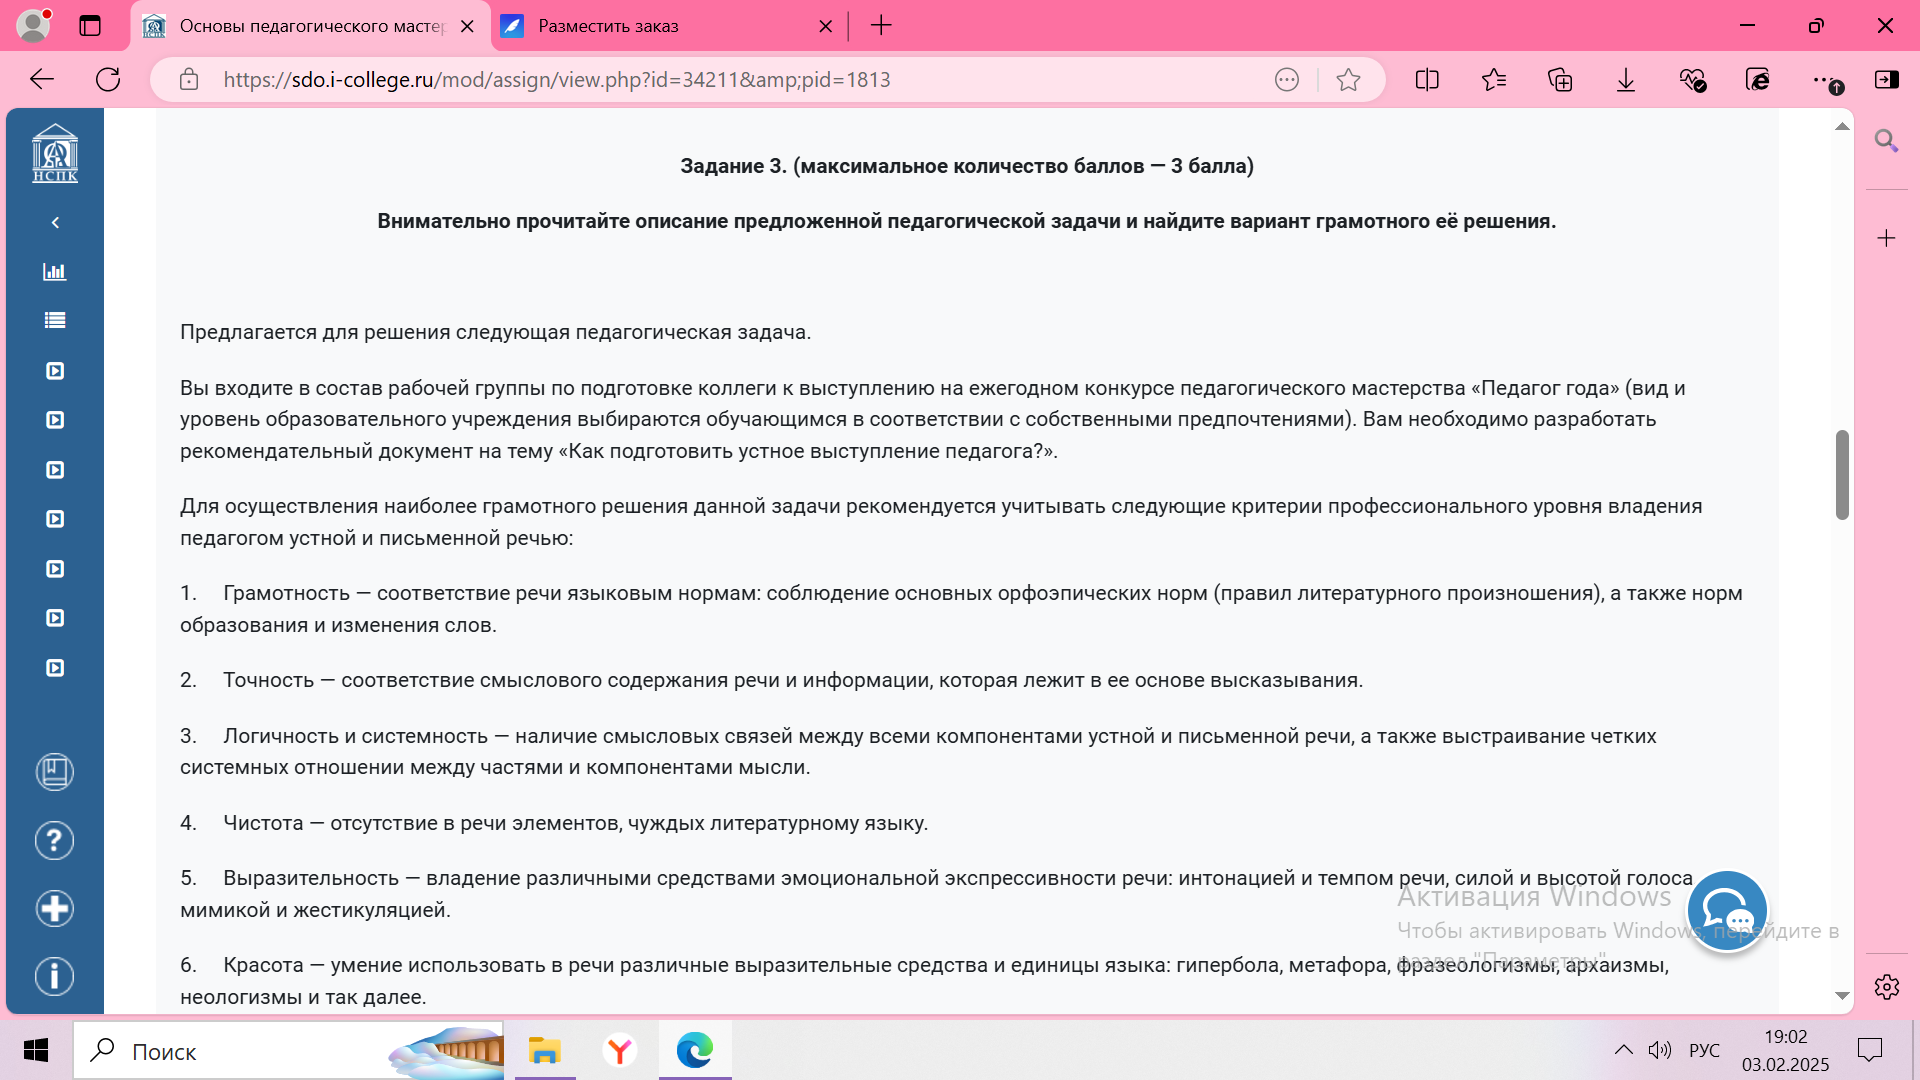Screen dimensions: 1920x1080
Task: Collapse the sidebar with the left chevron
Action: click(55, 222)
